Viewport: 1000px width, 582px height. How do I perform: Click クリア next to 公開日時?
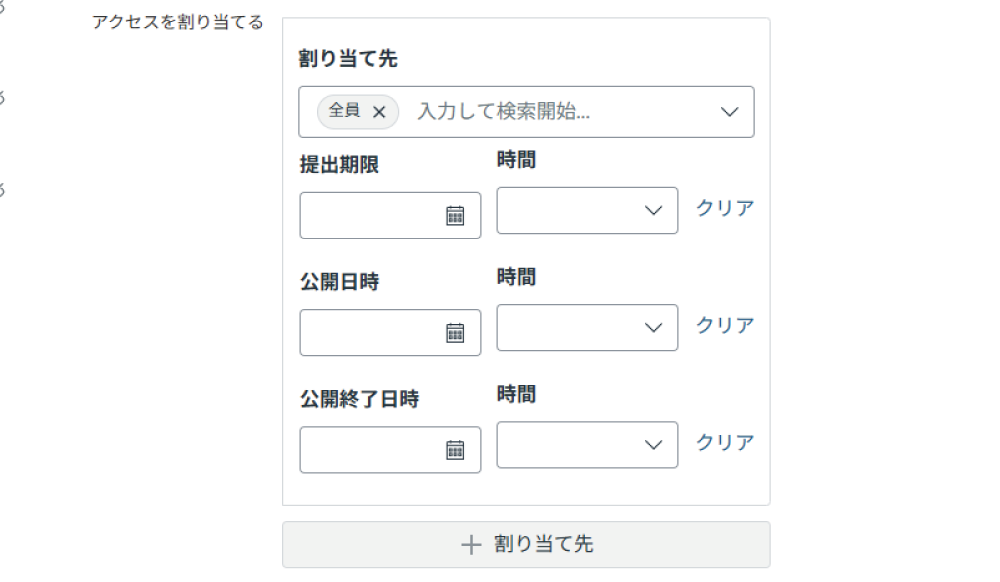(725, 325)
